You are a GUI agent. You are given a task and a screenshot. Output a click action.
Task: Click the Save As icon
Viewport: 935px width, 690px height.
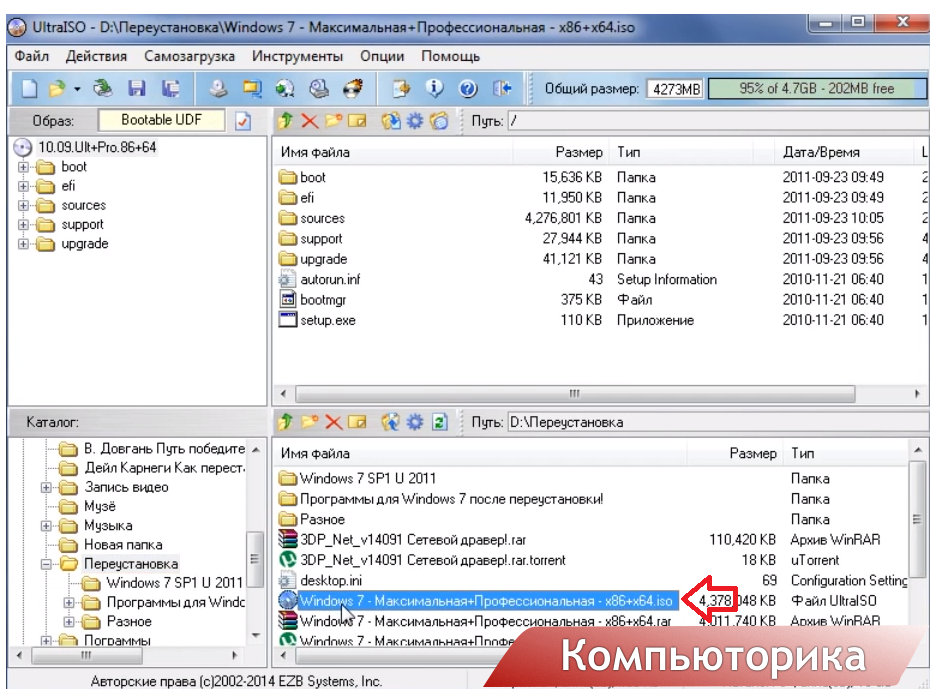point(171,89)
